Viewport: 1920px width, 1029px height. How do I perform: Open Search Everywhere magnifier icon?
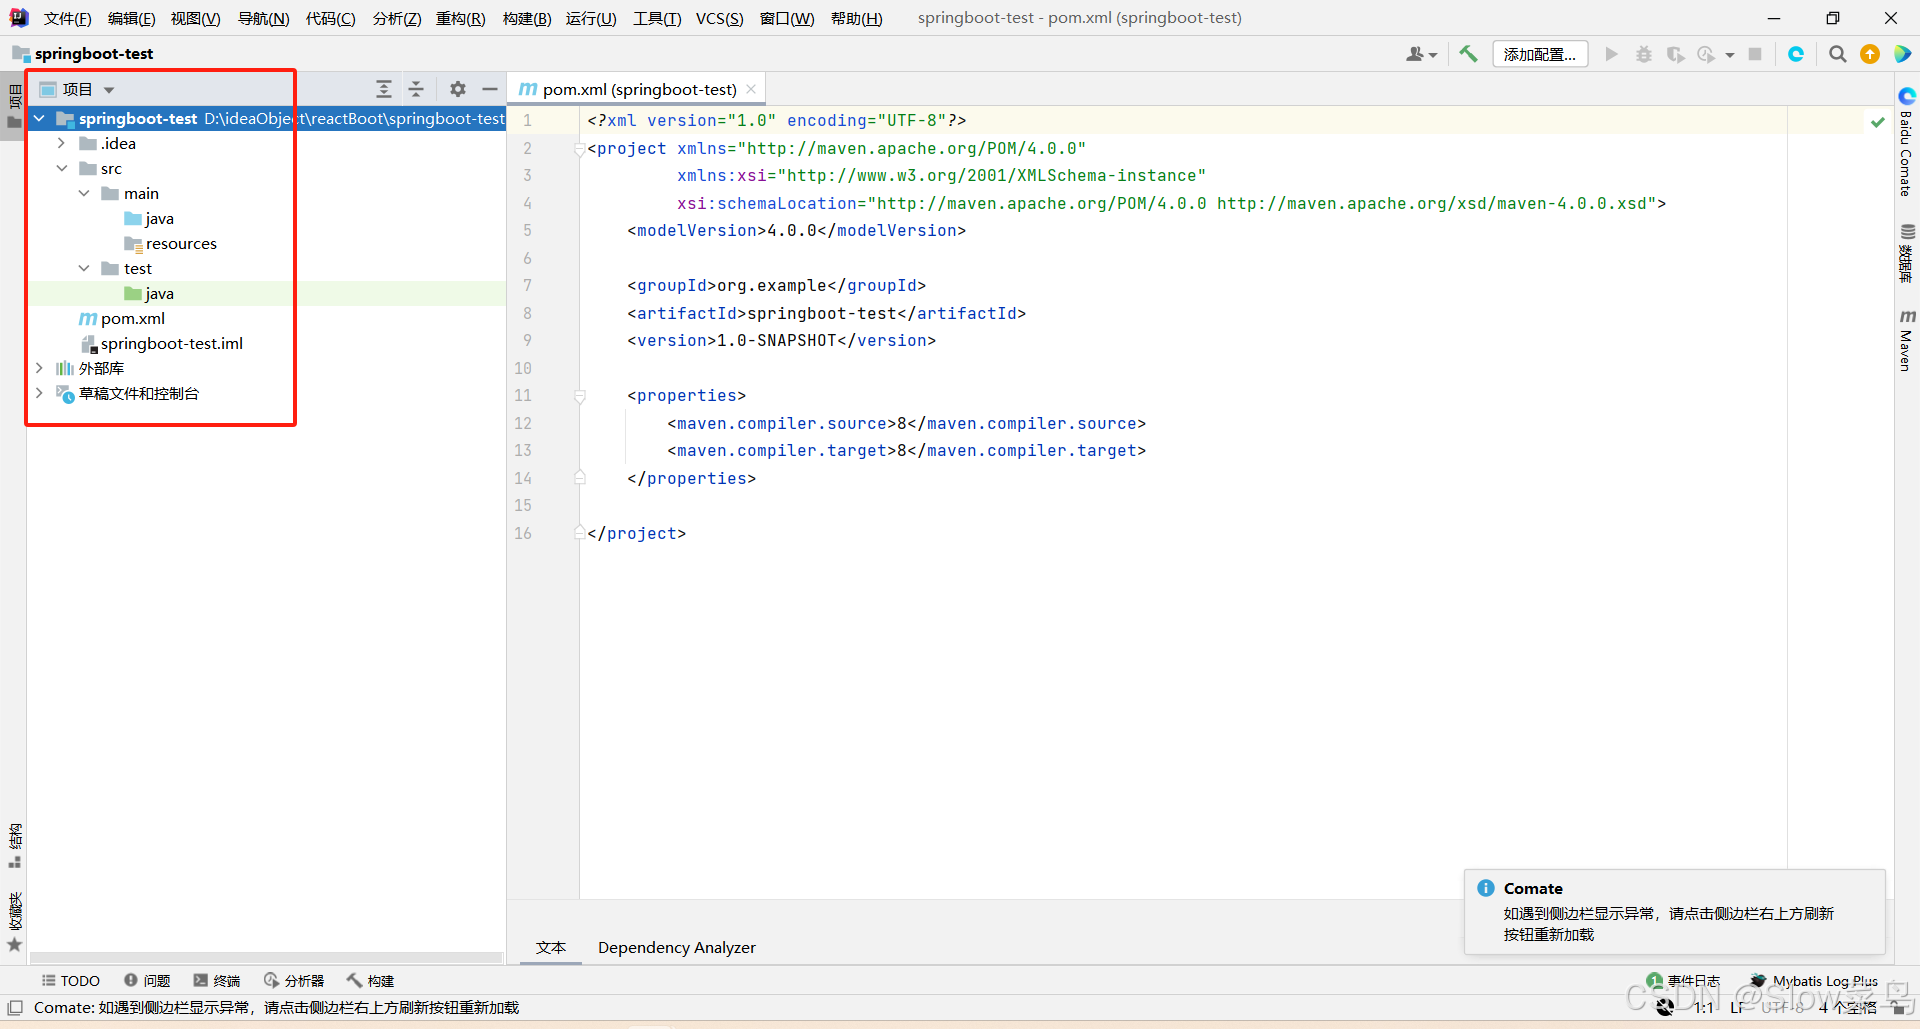coord(1837,54)
